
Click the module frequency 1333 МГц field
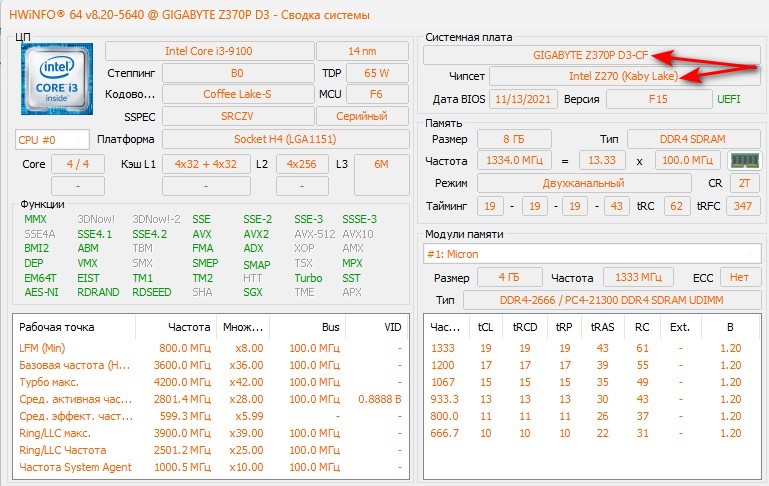coord(639,278)
